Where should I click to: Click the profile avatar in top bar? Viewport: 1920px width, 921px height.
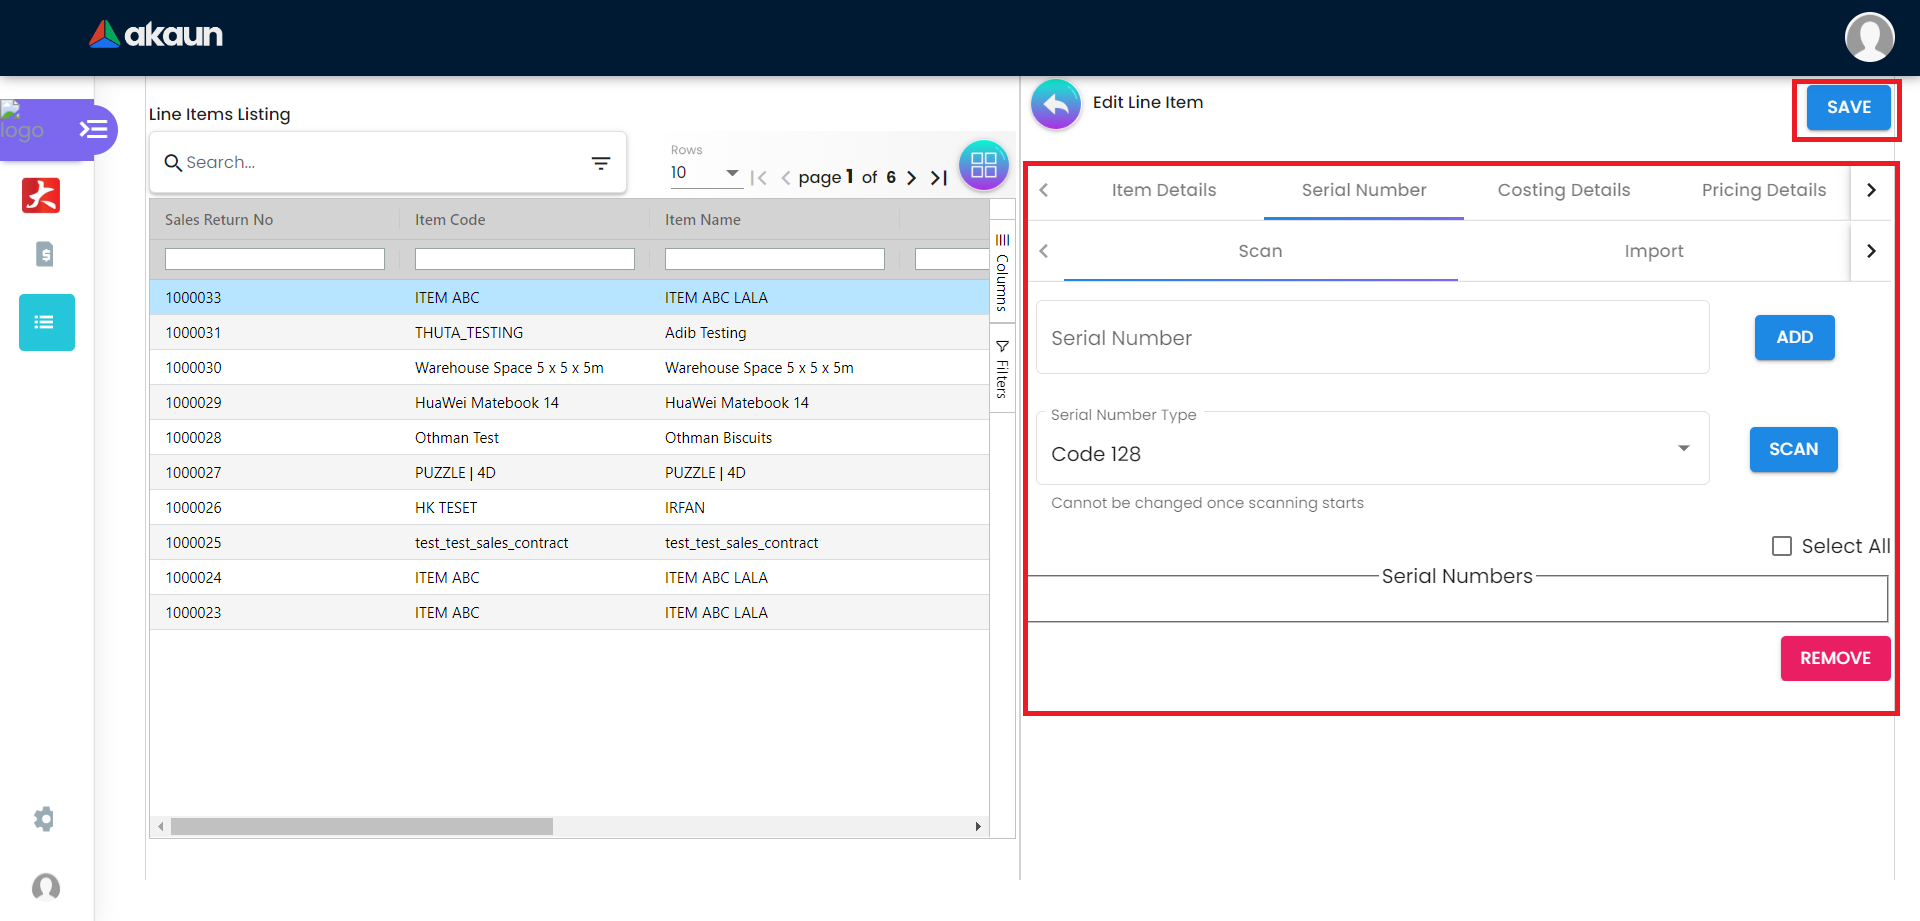click(1868, 37)
